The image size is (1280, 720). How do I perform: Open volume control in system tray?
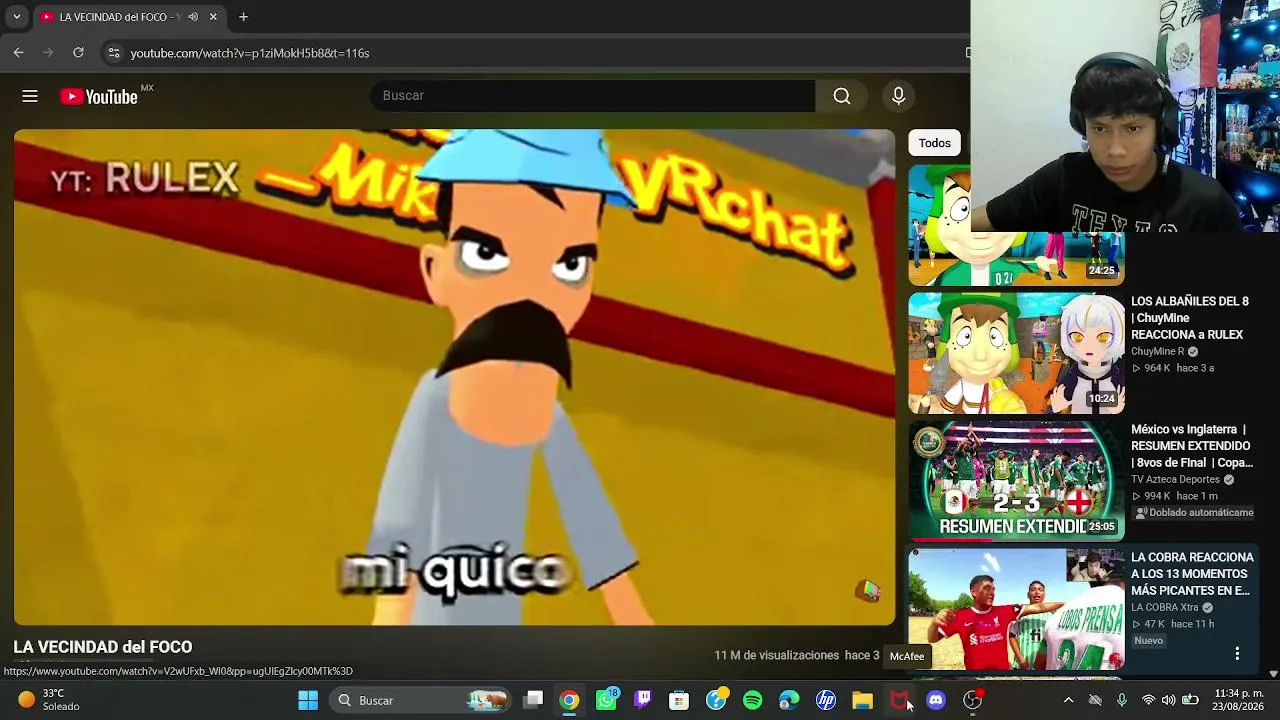[x=1168, y=700]
